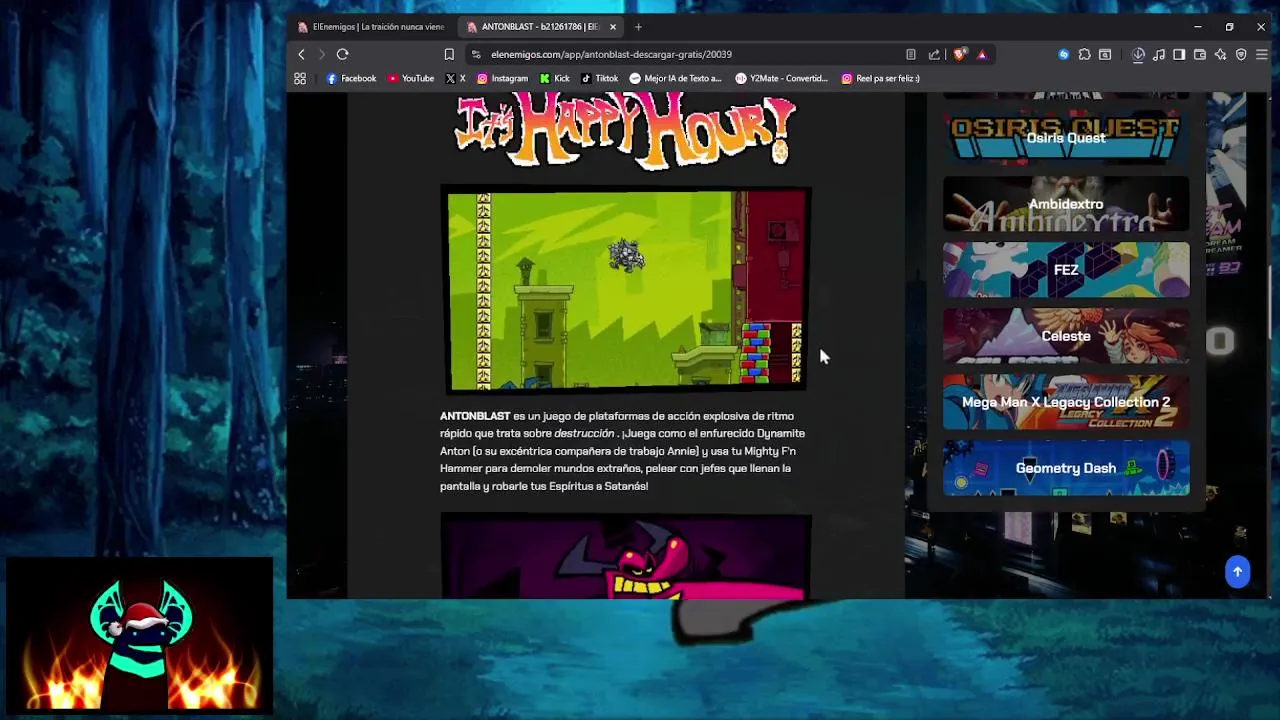The height and width of the screenshot is (720, 1280).
Task: Open the browser hamburger menu
Action: click(1262, 54)
